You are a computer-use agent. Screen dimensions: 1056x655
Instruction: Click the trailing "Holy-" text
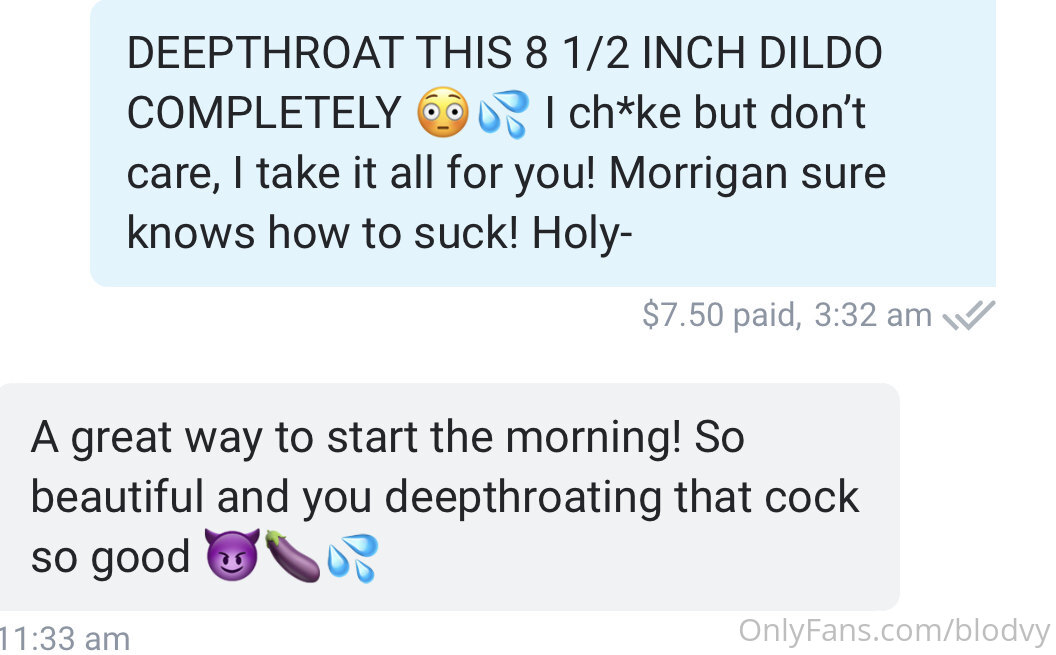point(582,234)
